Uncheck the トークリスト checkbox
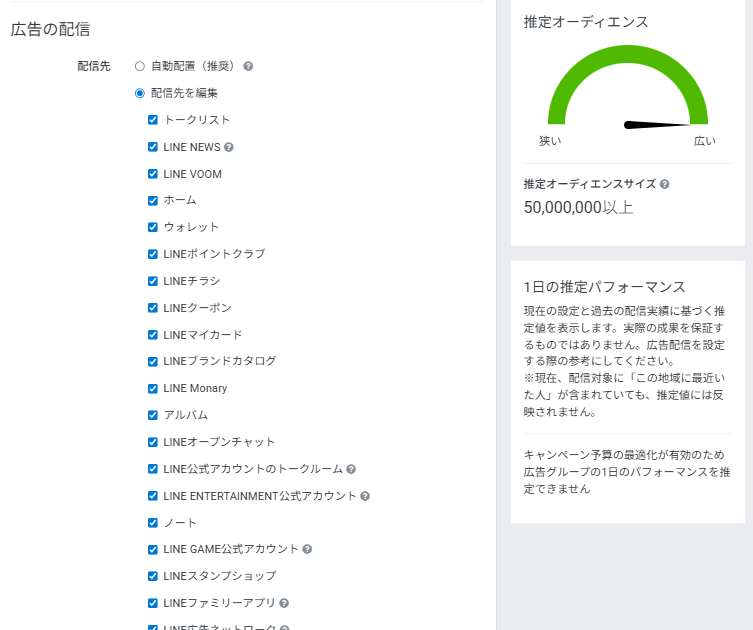 tap(153, 120)
